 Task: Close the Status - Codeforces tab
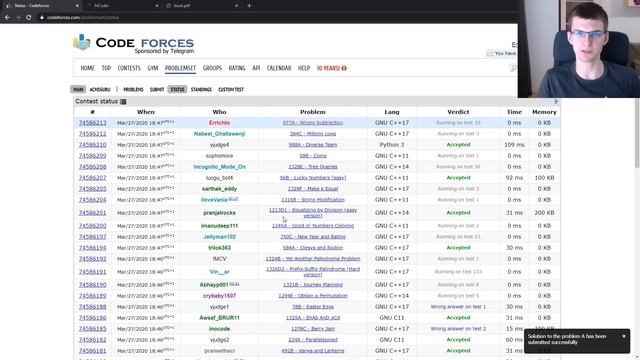tap(77, 6)
